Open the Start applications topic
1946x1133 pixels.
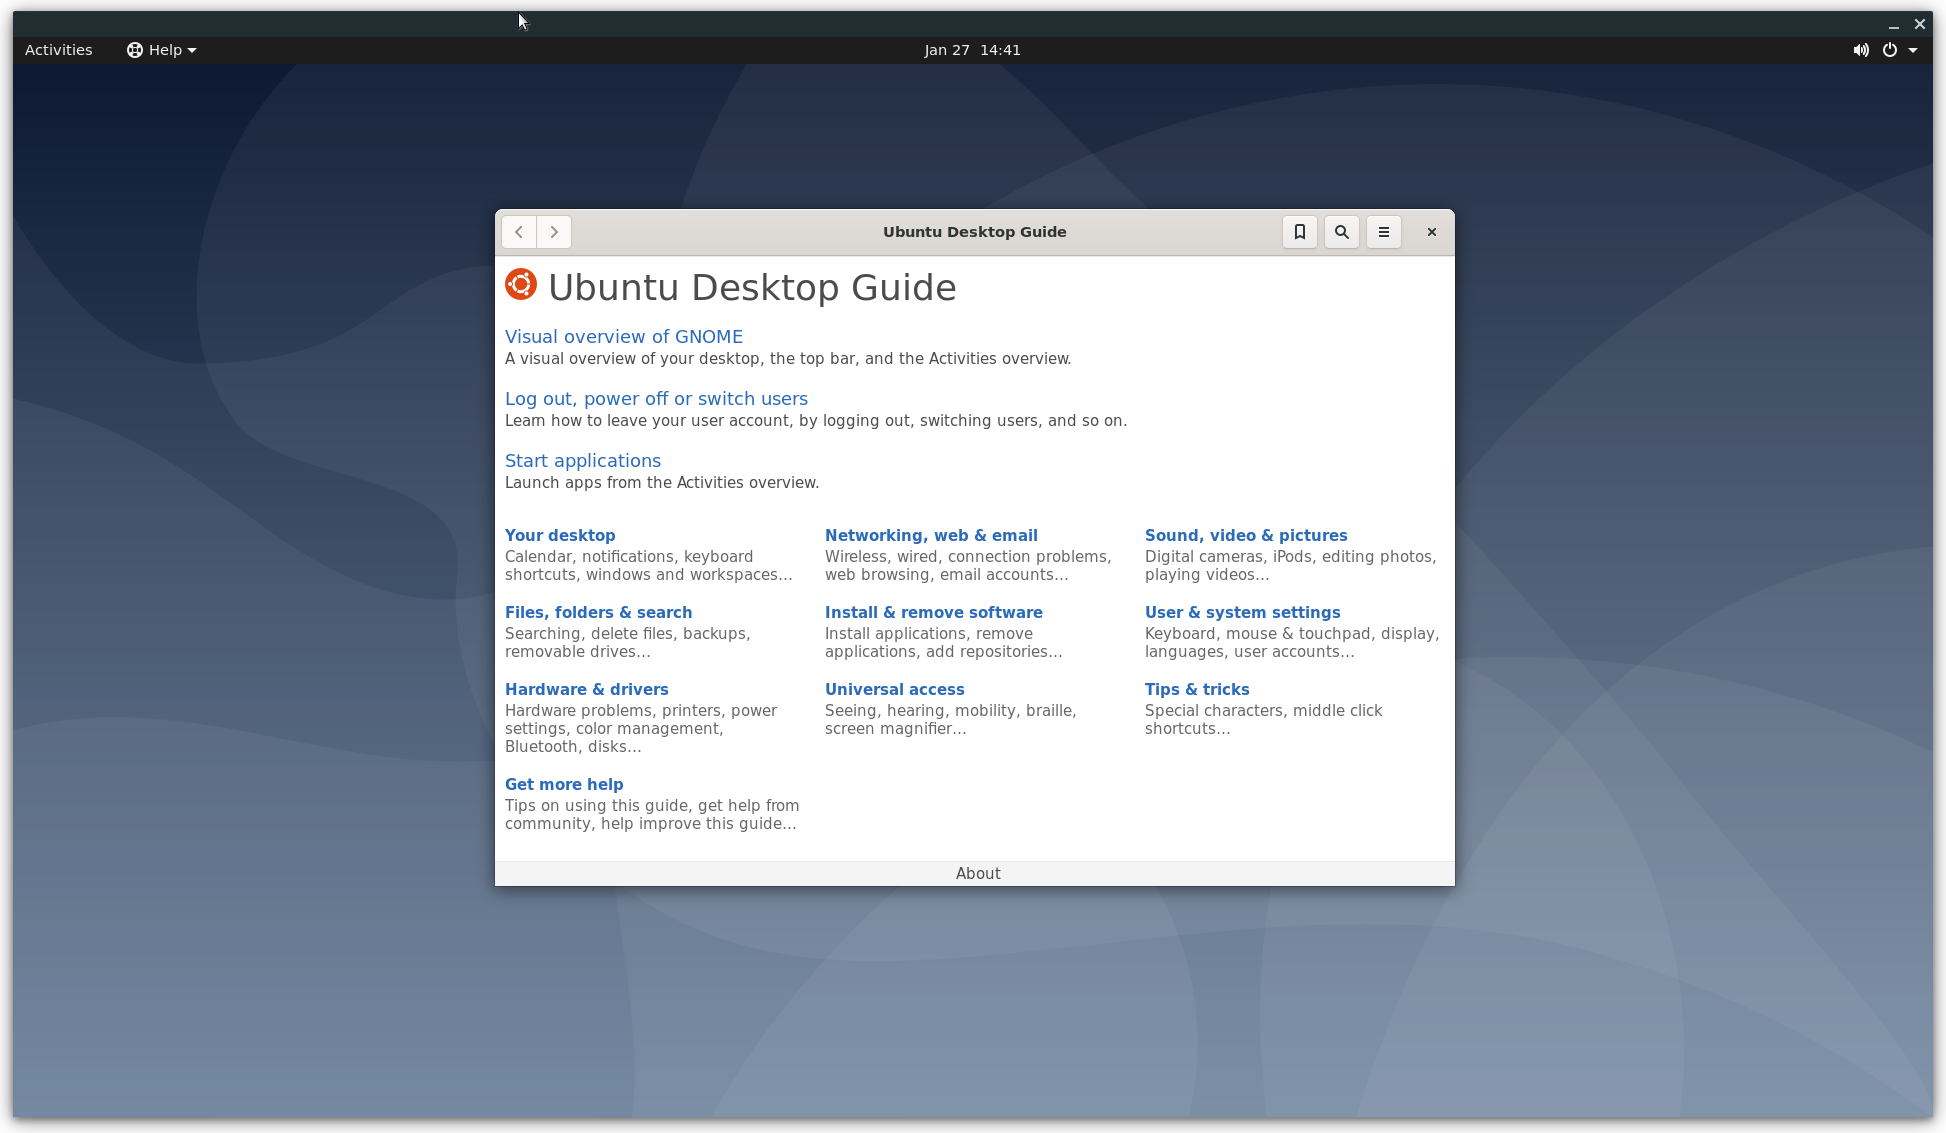583,460
